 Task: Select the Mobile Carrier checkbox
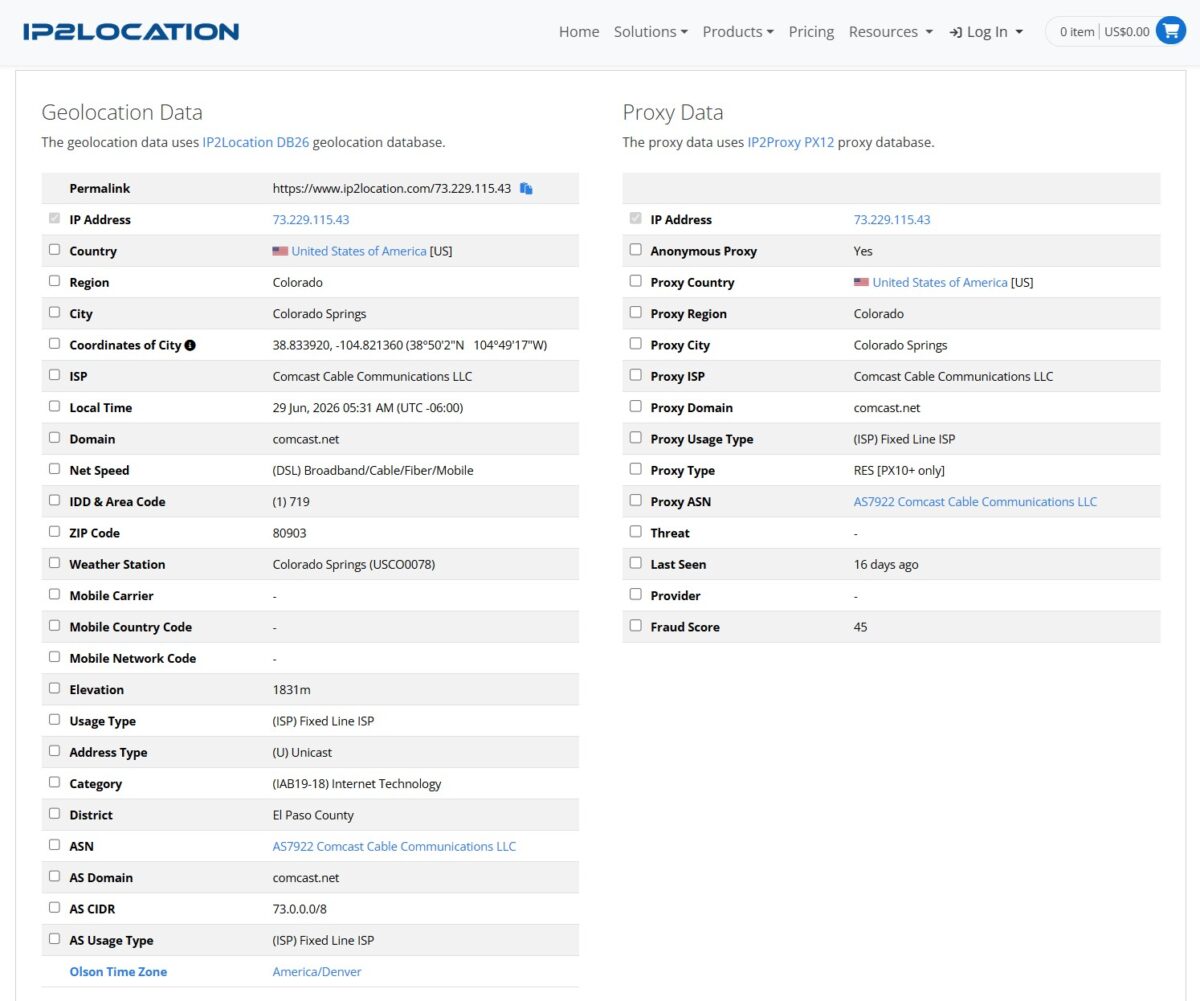54,594
